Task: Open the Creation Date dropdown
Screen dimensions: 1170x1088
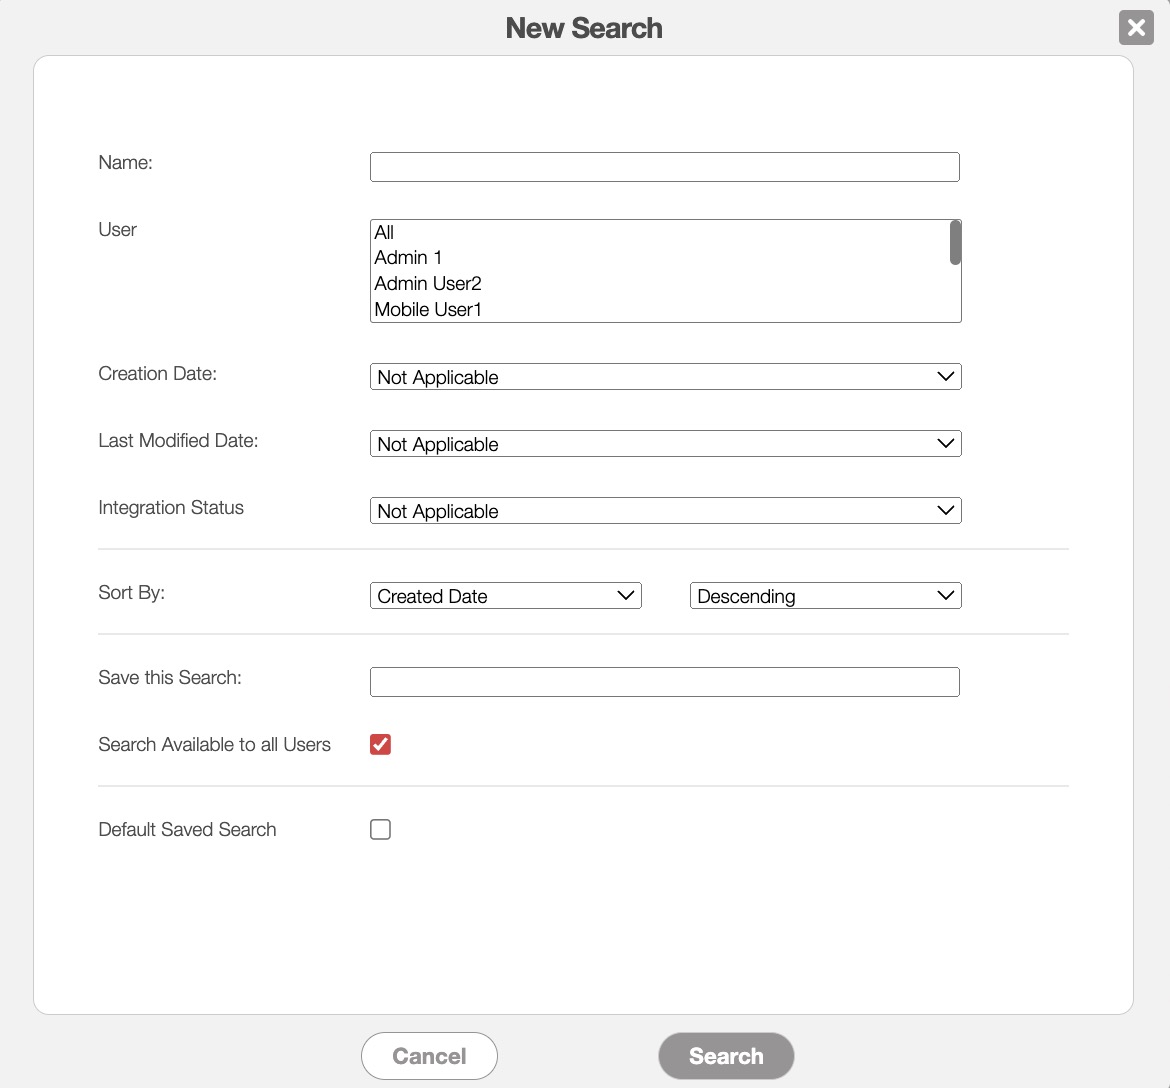Action: 664,377
